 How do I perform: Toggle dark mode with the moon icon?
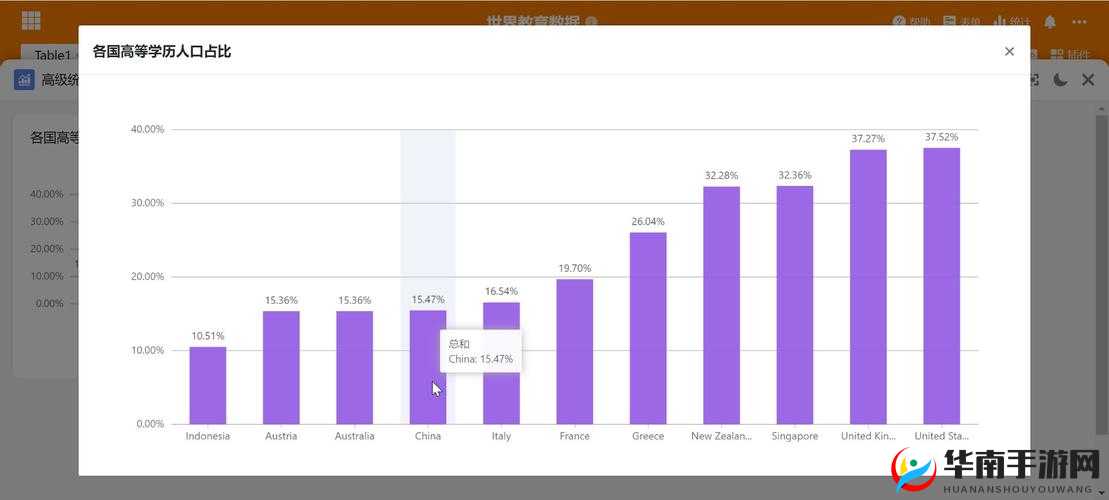pyautogui.click(x=1060, y=80)
